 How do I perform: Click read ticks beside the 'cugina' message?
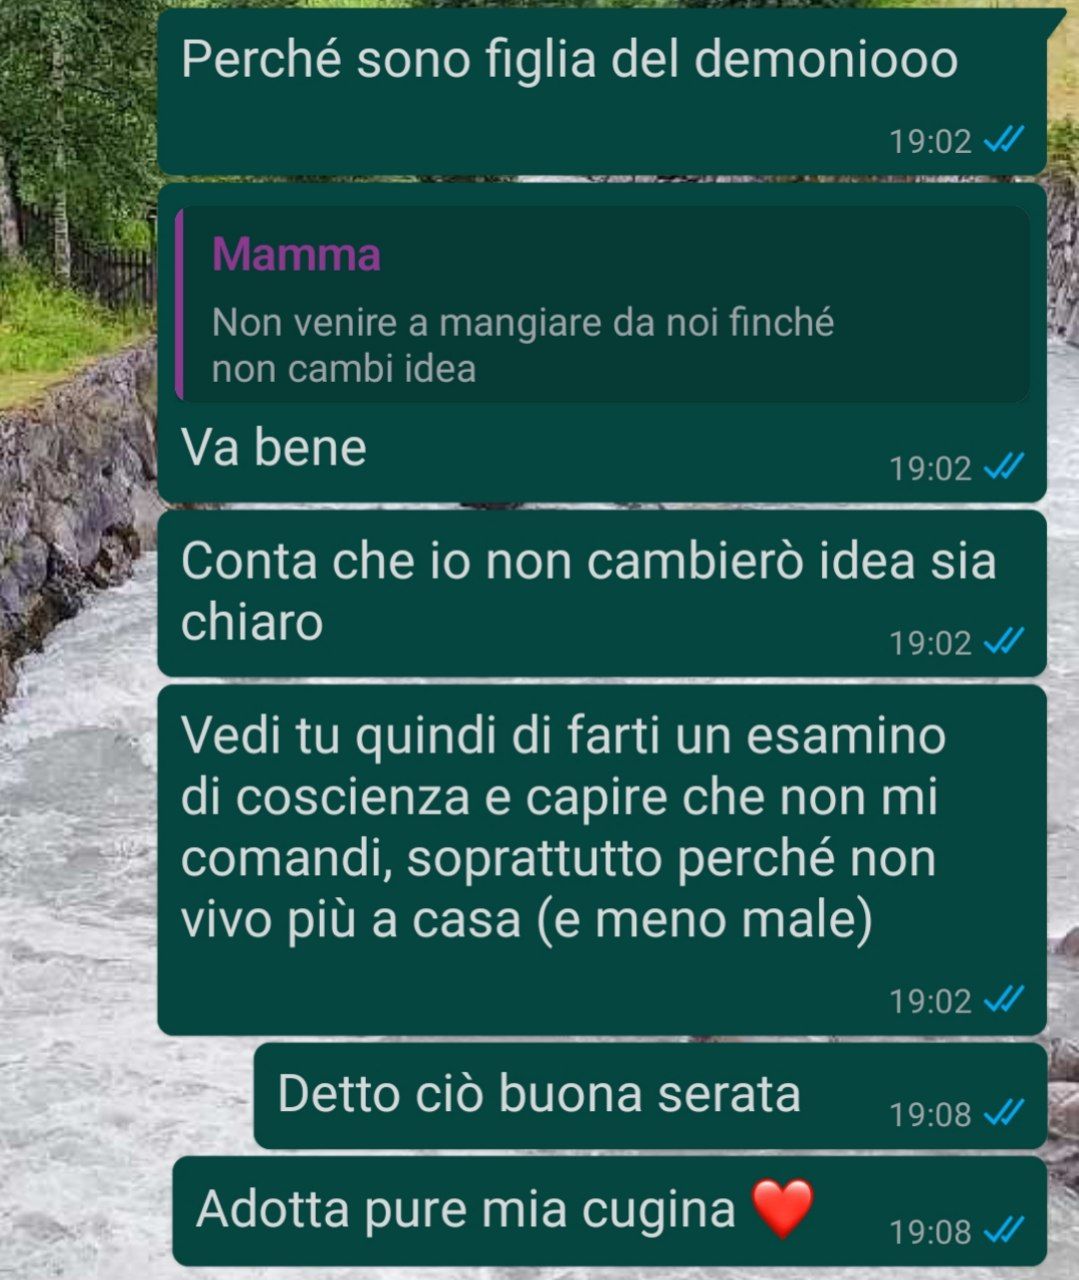tap(1004, 1231)
